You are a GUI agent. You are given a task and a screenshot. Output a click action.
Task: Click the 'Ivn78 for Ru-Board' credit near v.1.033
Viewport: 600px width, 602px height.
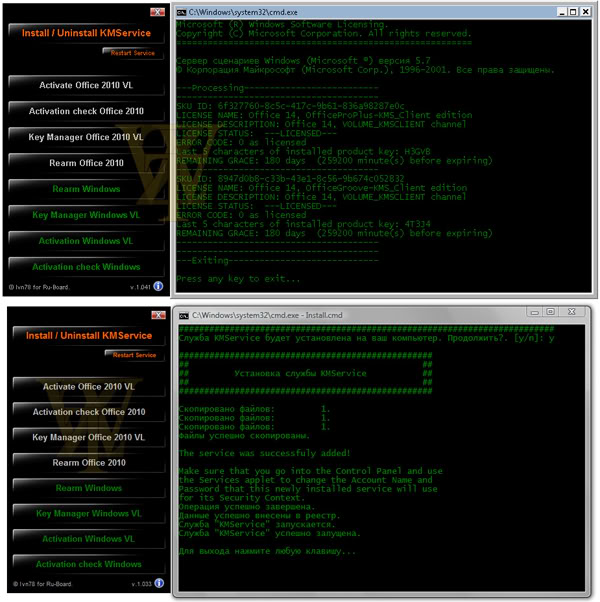point(42,584)
